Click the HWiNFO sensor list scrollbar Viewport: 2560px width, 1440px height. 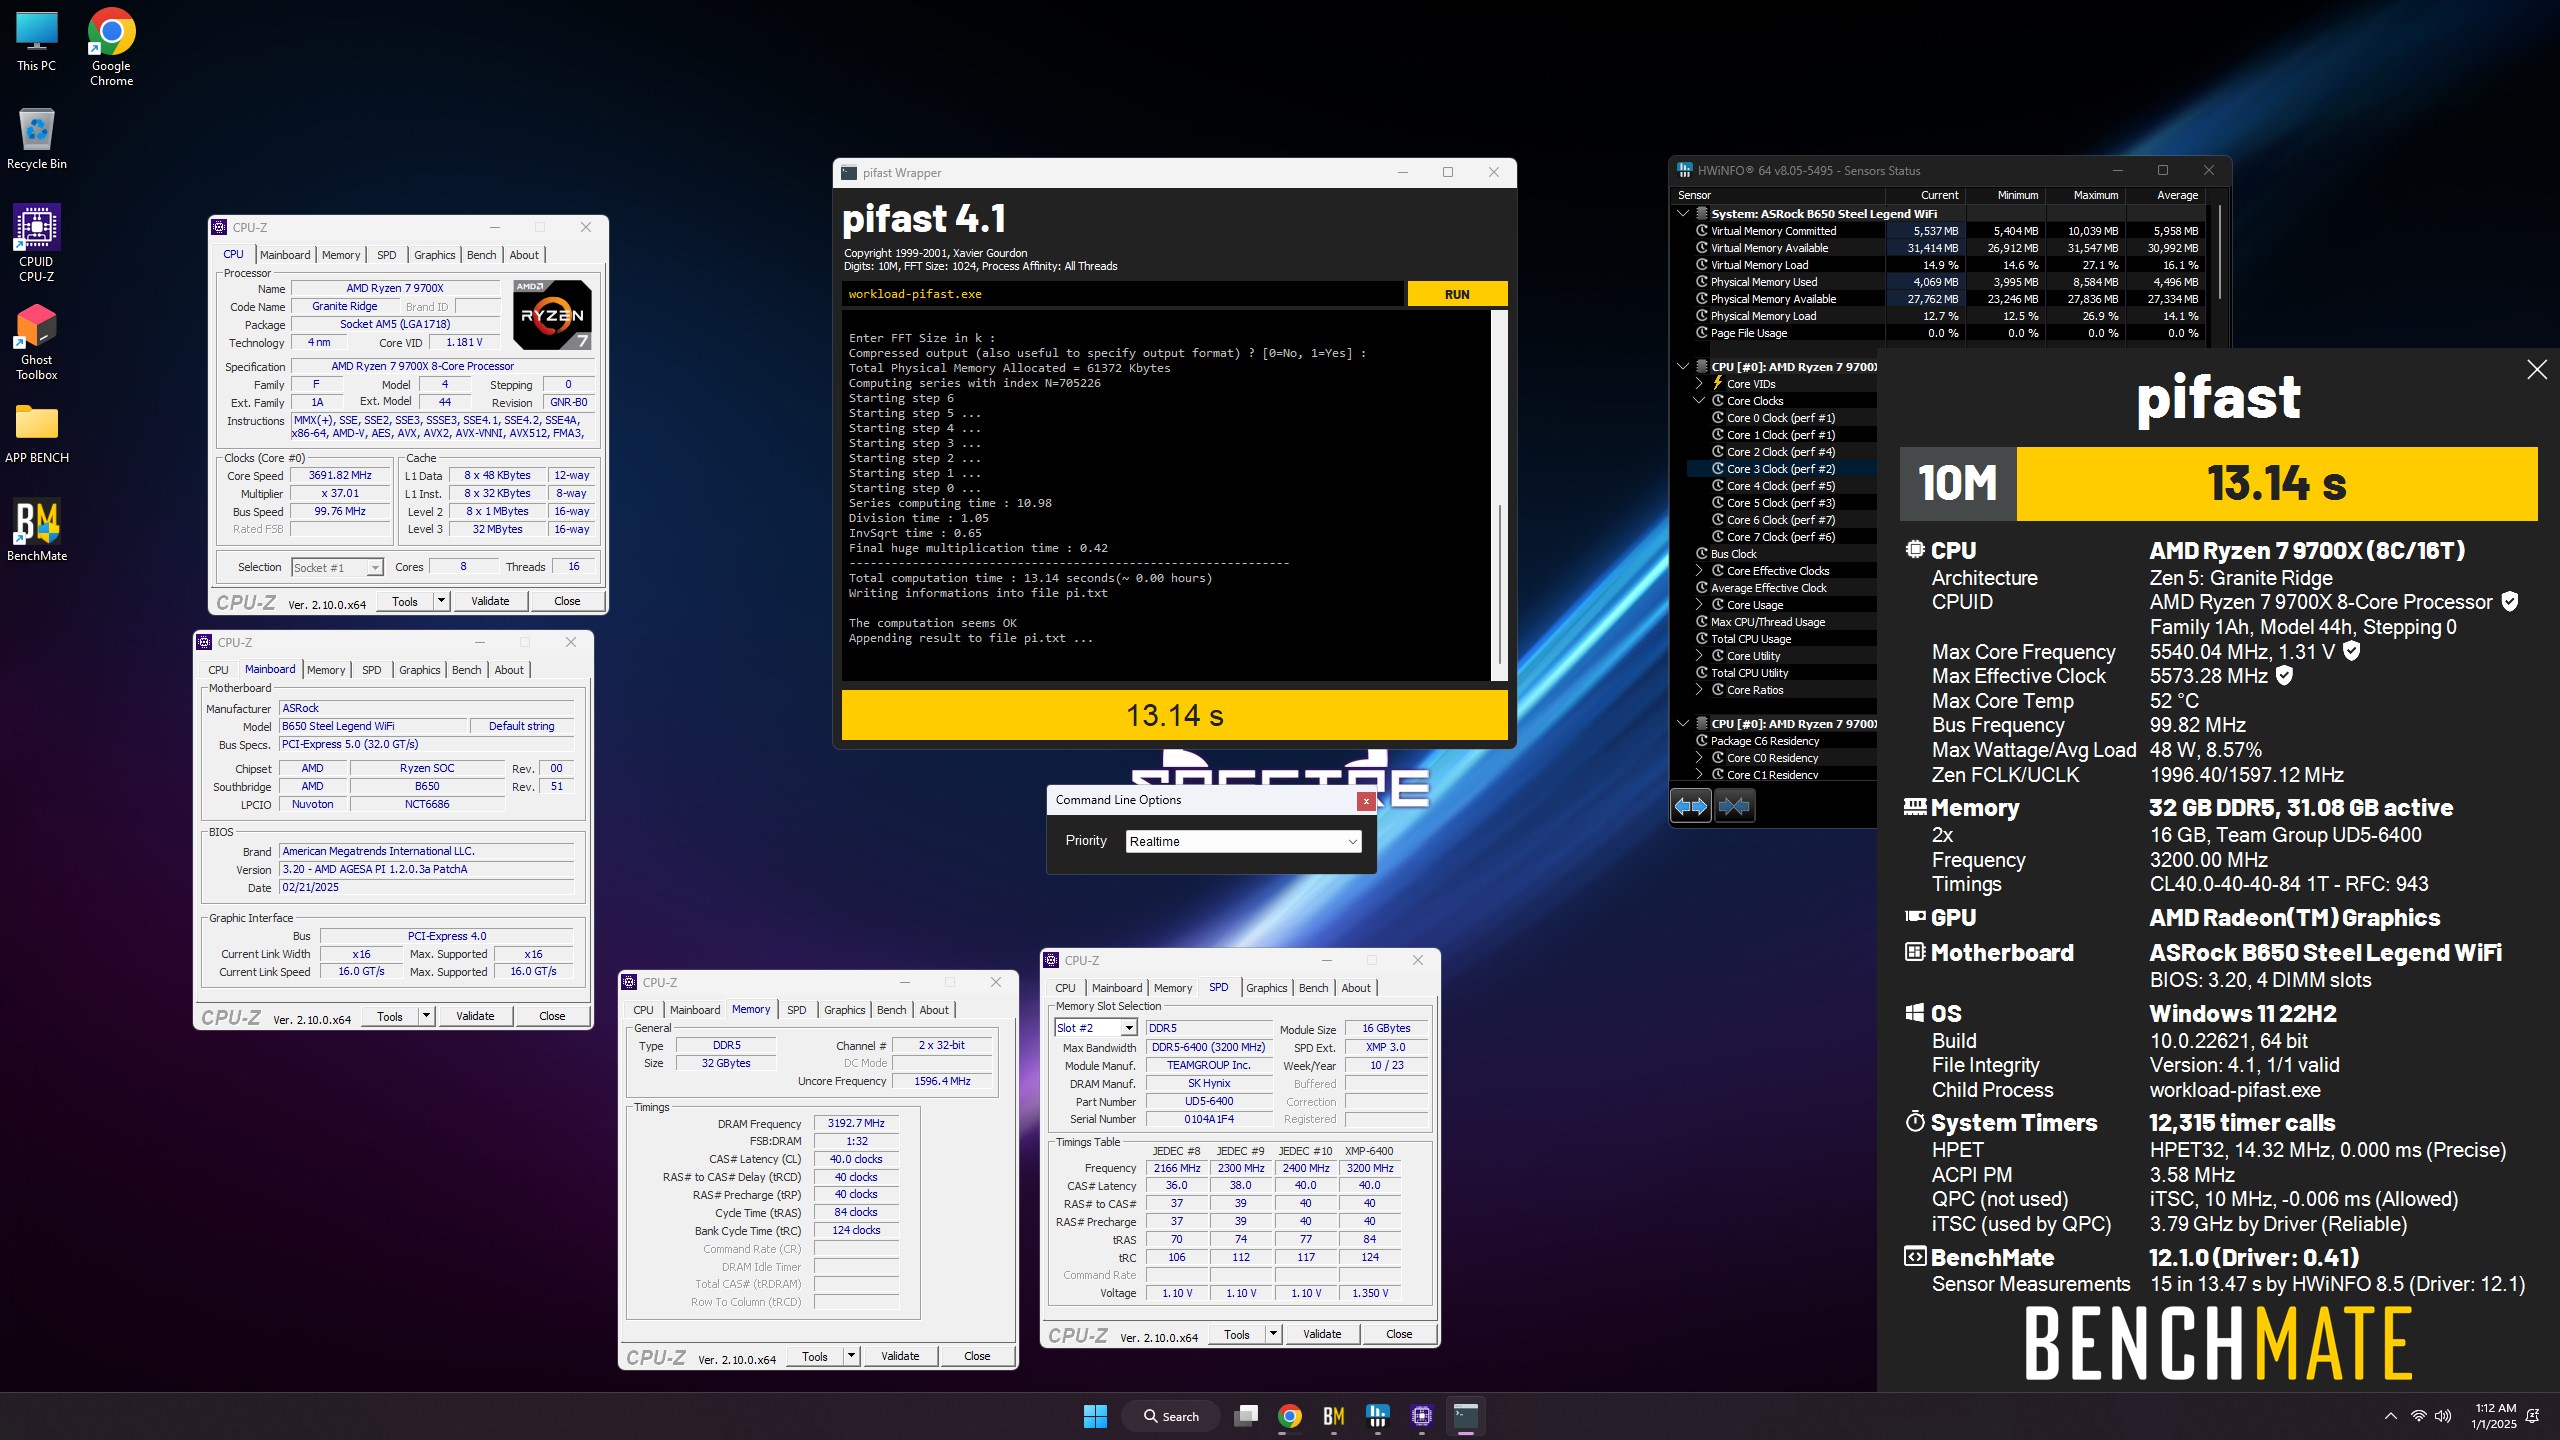tap(2219, 250)
